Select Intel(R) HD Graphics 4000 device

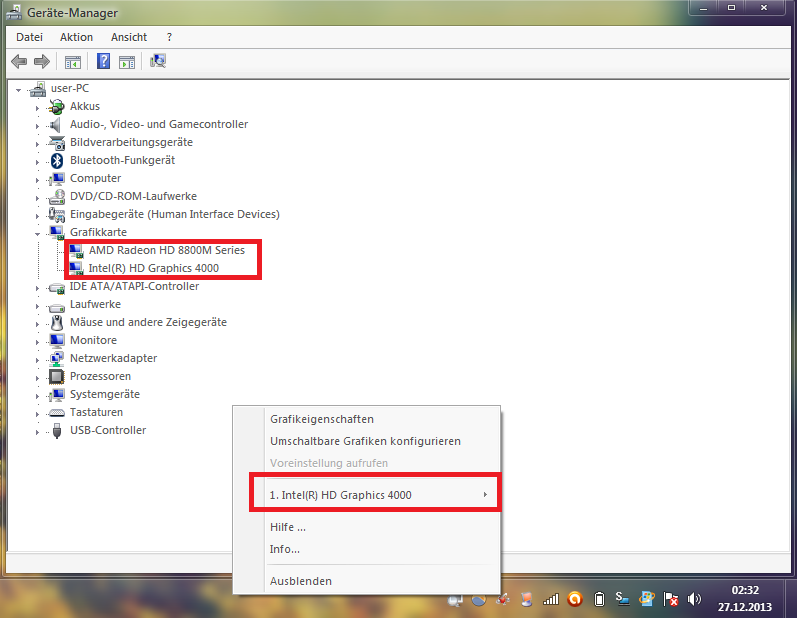coord(154,268)
